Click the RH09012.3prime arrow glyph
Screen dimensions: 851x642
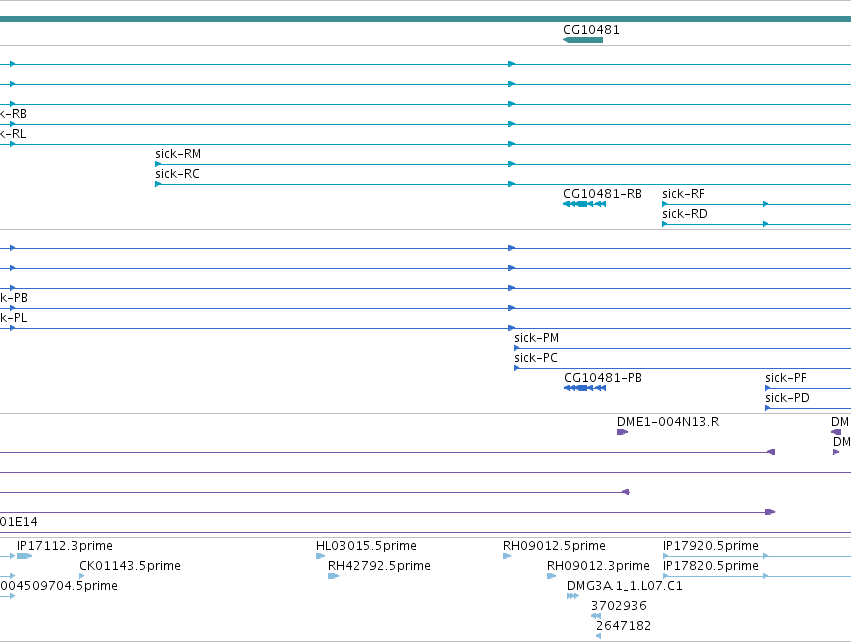(551, 576)
